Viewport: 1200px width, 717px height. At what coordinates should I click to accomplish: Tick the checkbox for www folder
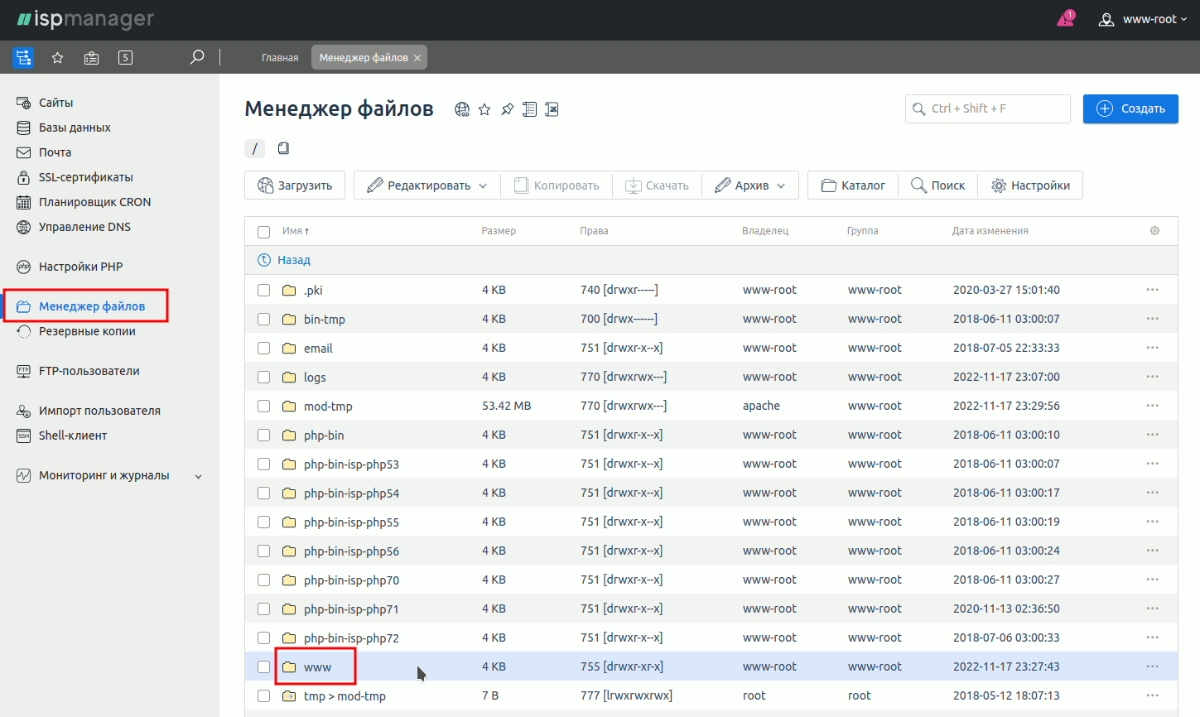coord(264,667)
